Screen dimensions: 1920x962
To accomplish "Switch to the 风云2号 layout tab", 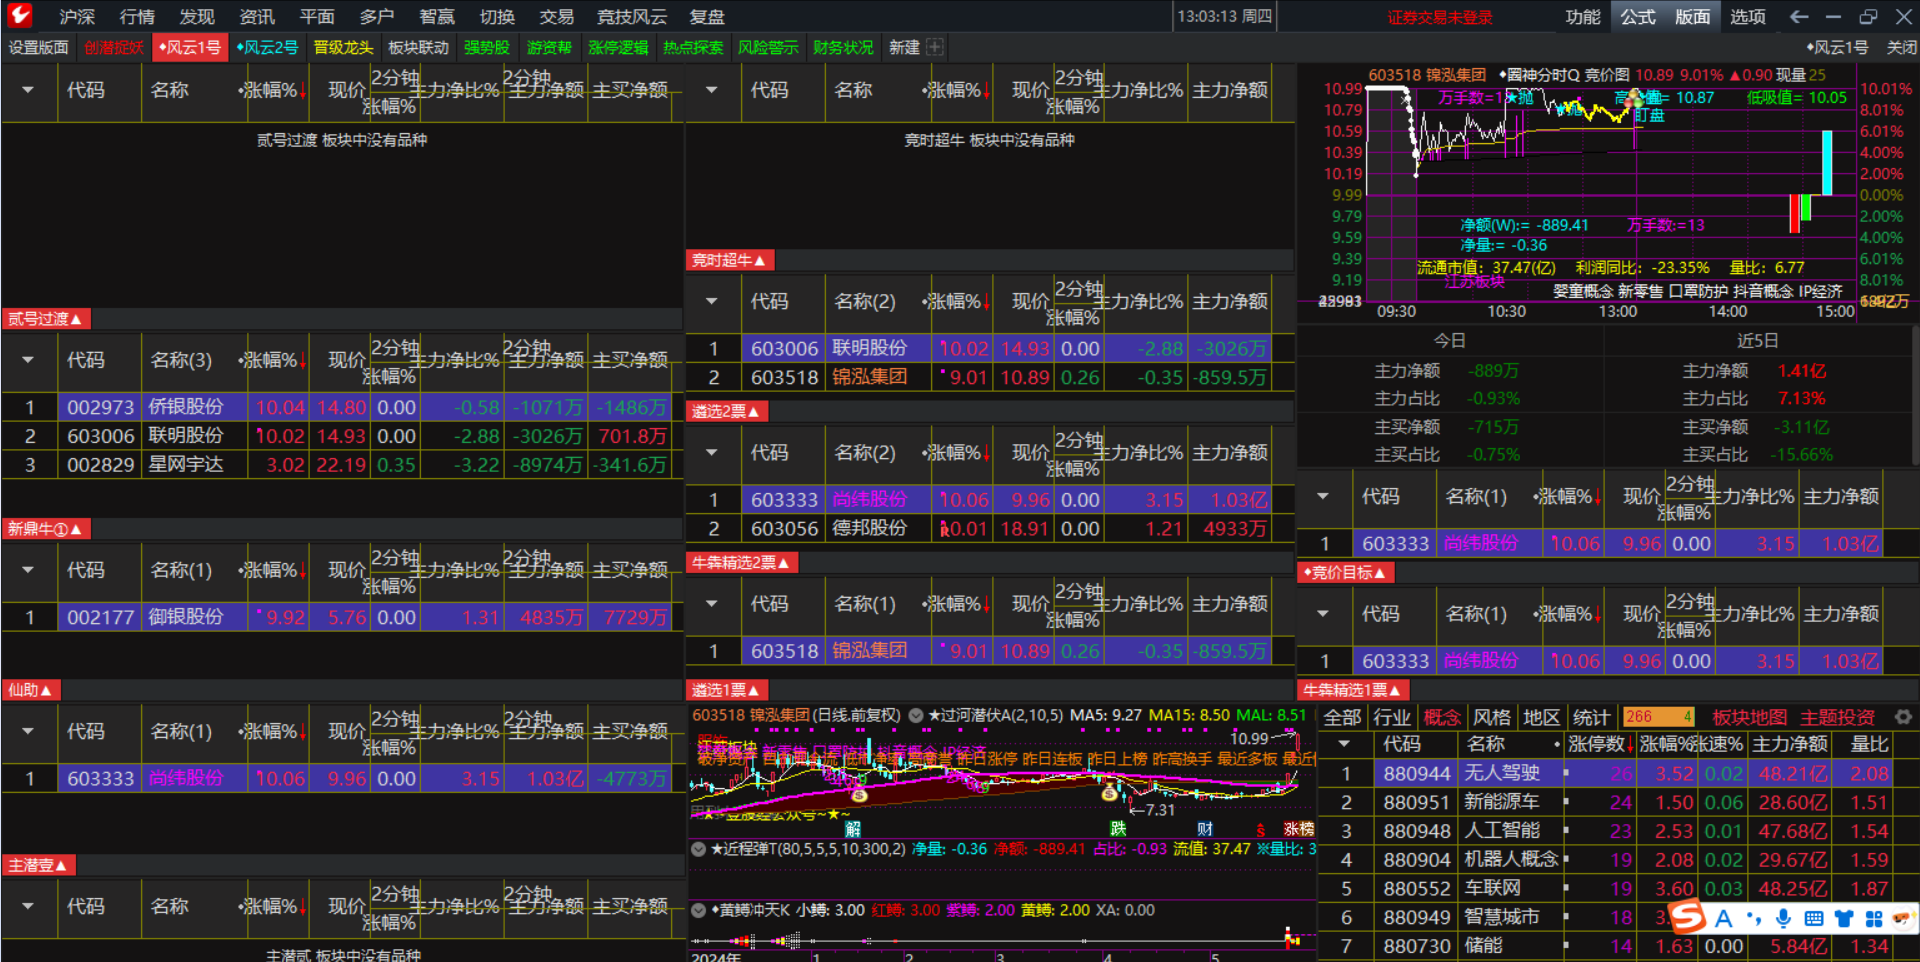I will click(267, 47).
